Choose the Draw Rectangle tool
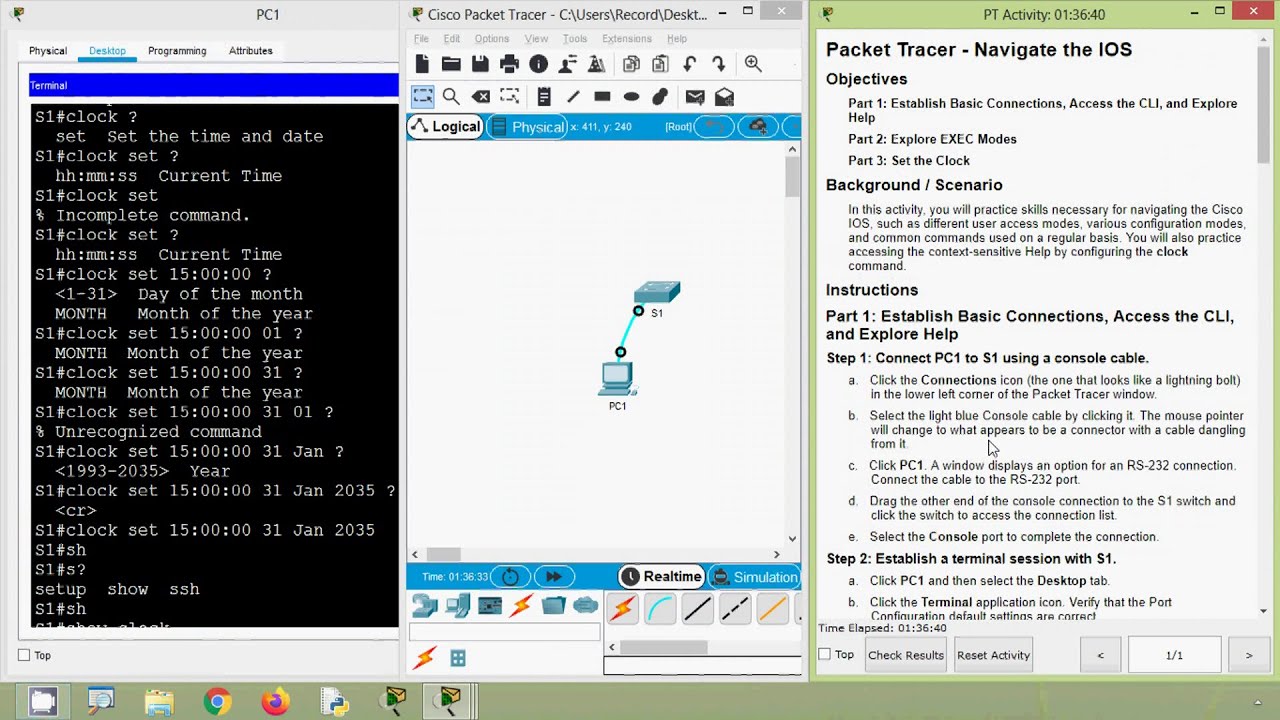Image resolution: width=1280 pixels, height=720 pixels. point(602,96)
